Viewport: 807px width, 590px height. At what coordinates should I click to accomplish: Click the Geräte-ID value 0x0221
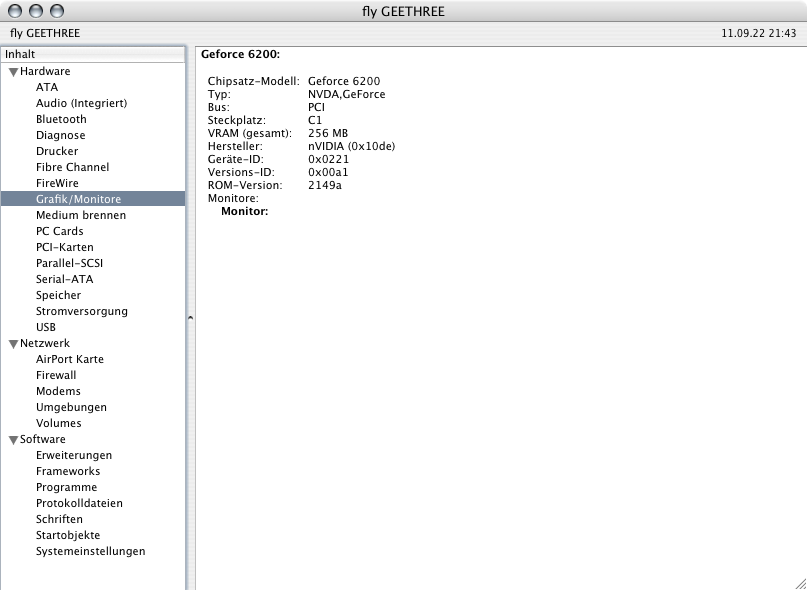tap(328, 159)
